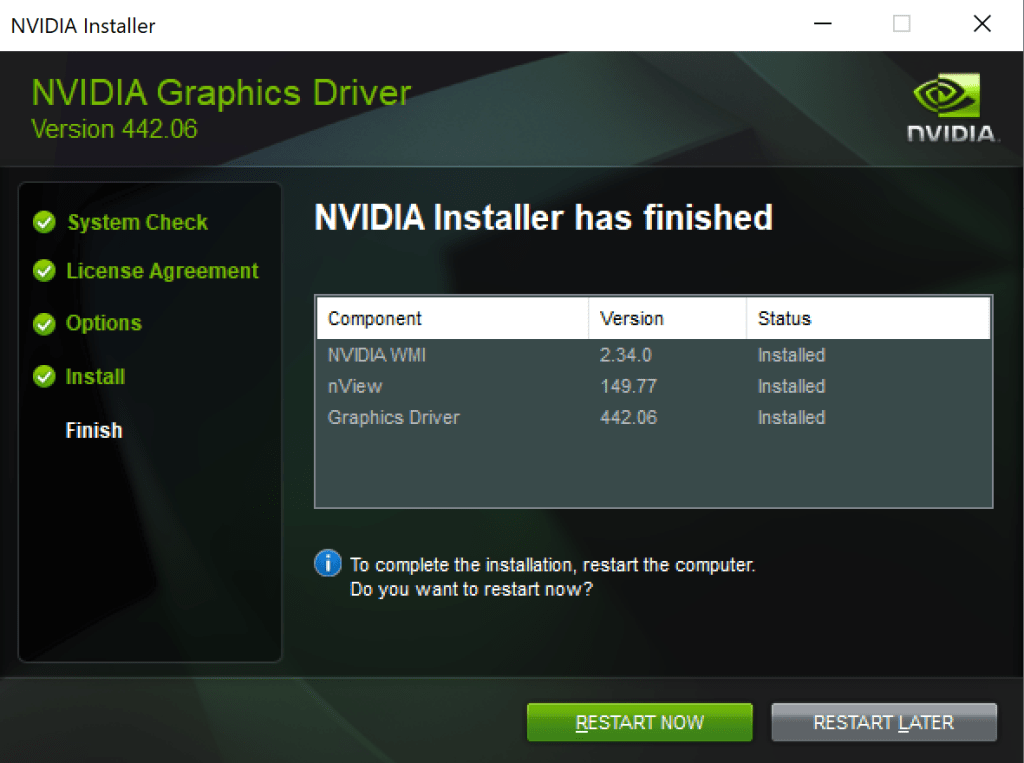
Task: Select the License Agreement step label
Action: pyautogui.click(x=162, y=271)
